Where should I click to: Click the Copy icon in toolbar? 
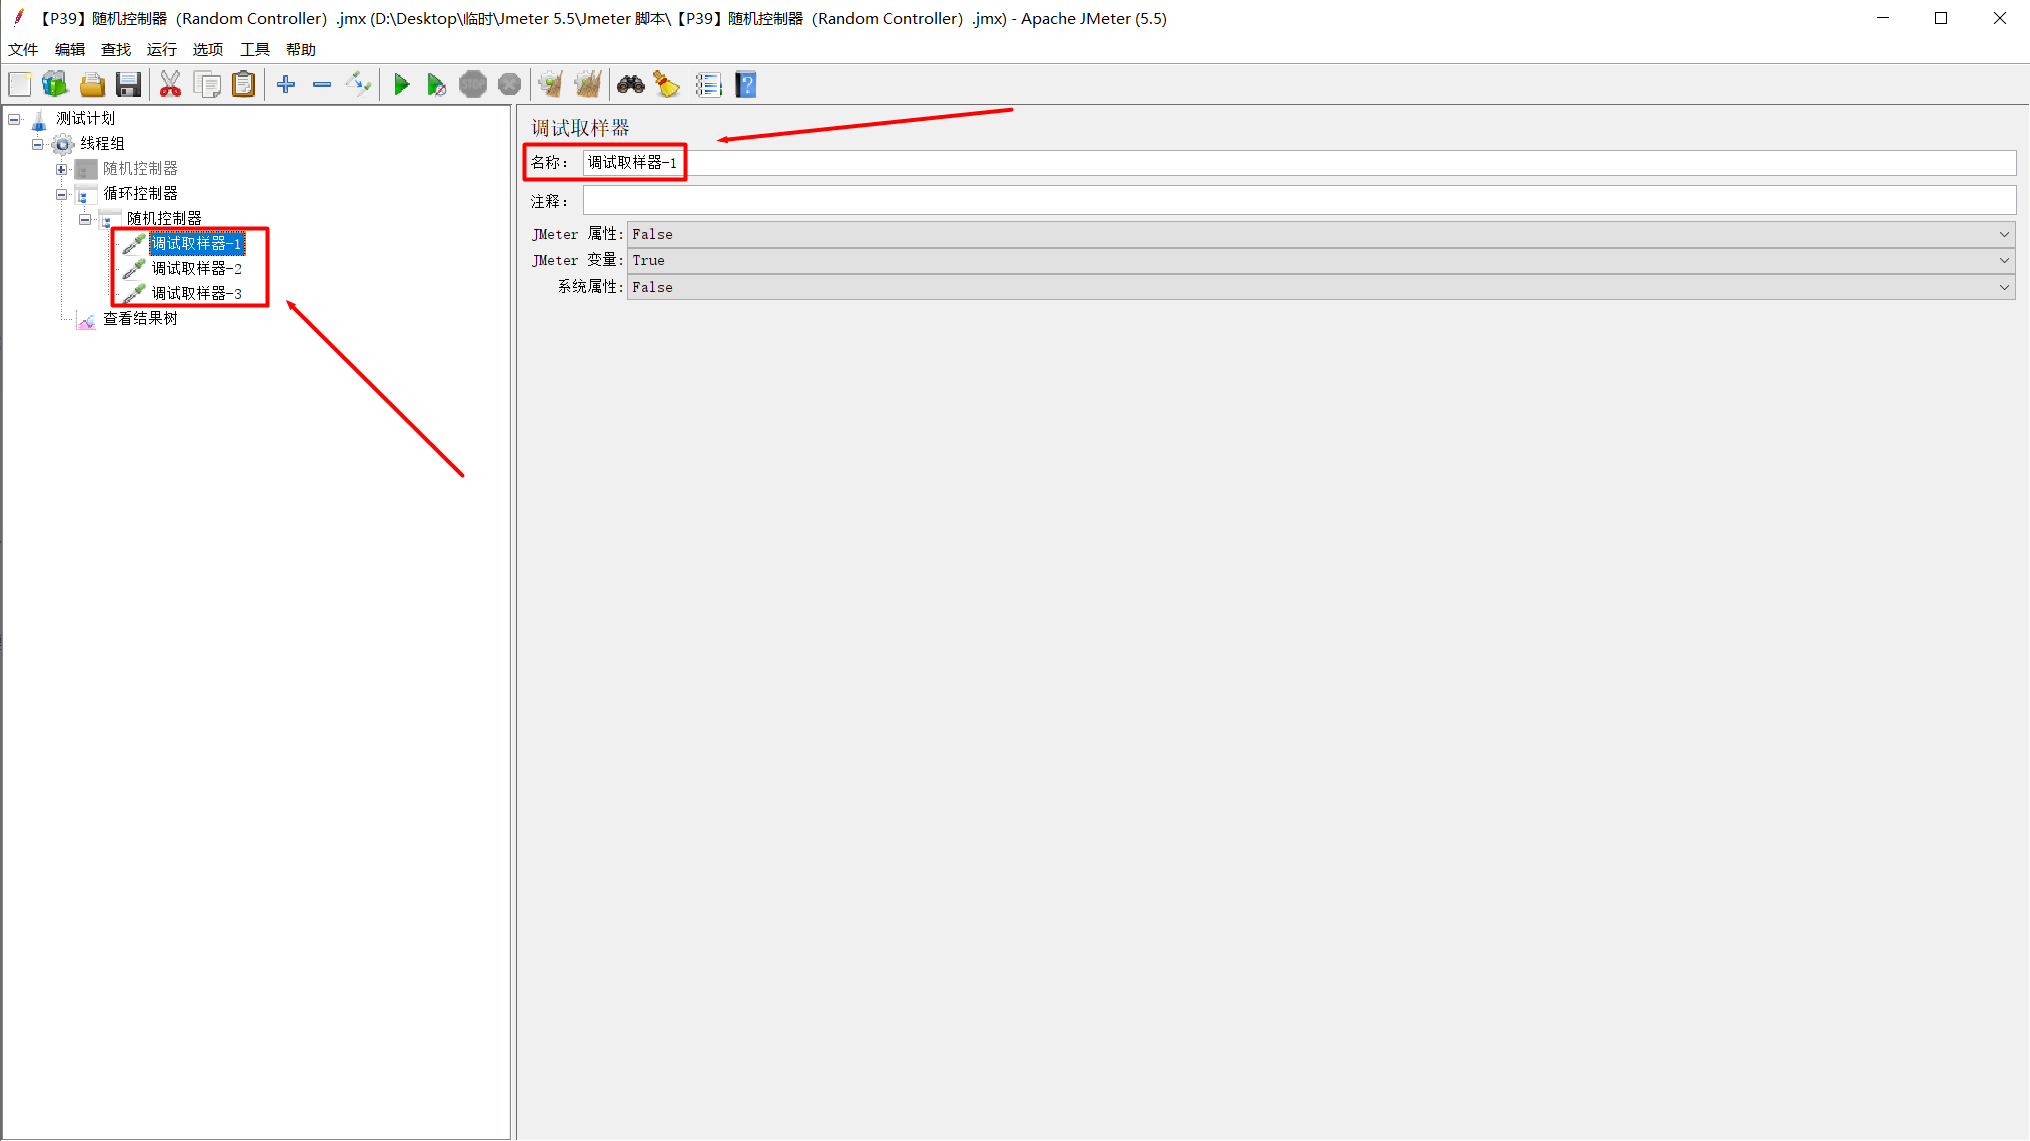(207, 85)
